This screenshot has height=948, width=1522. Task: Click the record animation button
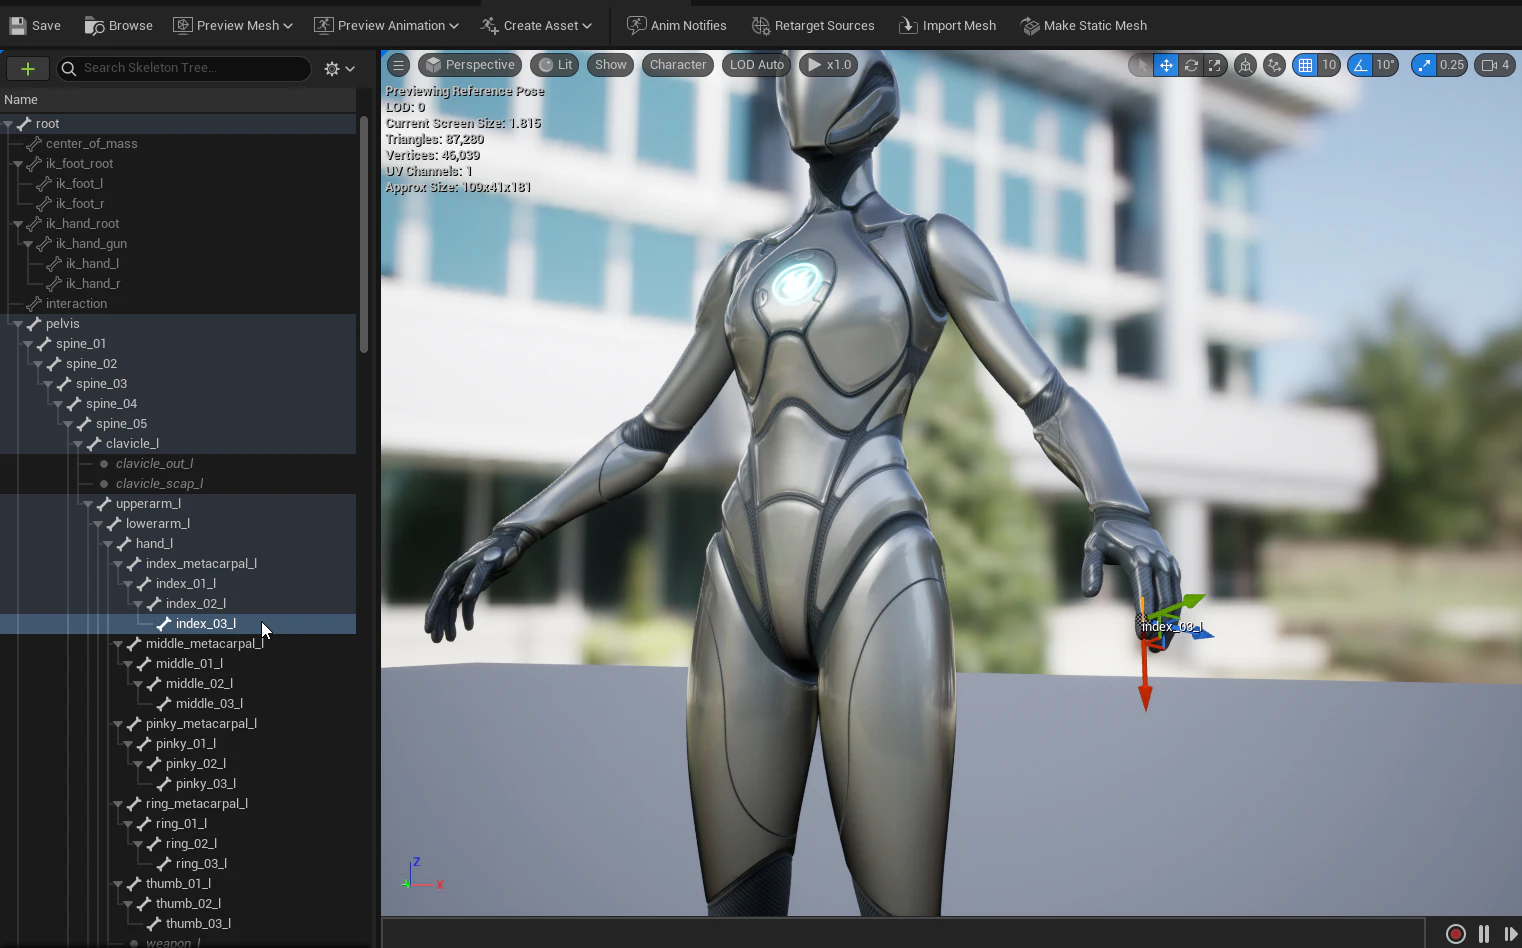[1456, 934]
